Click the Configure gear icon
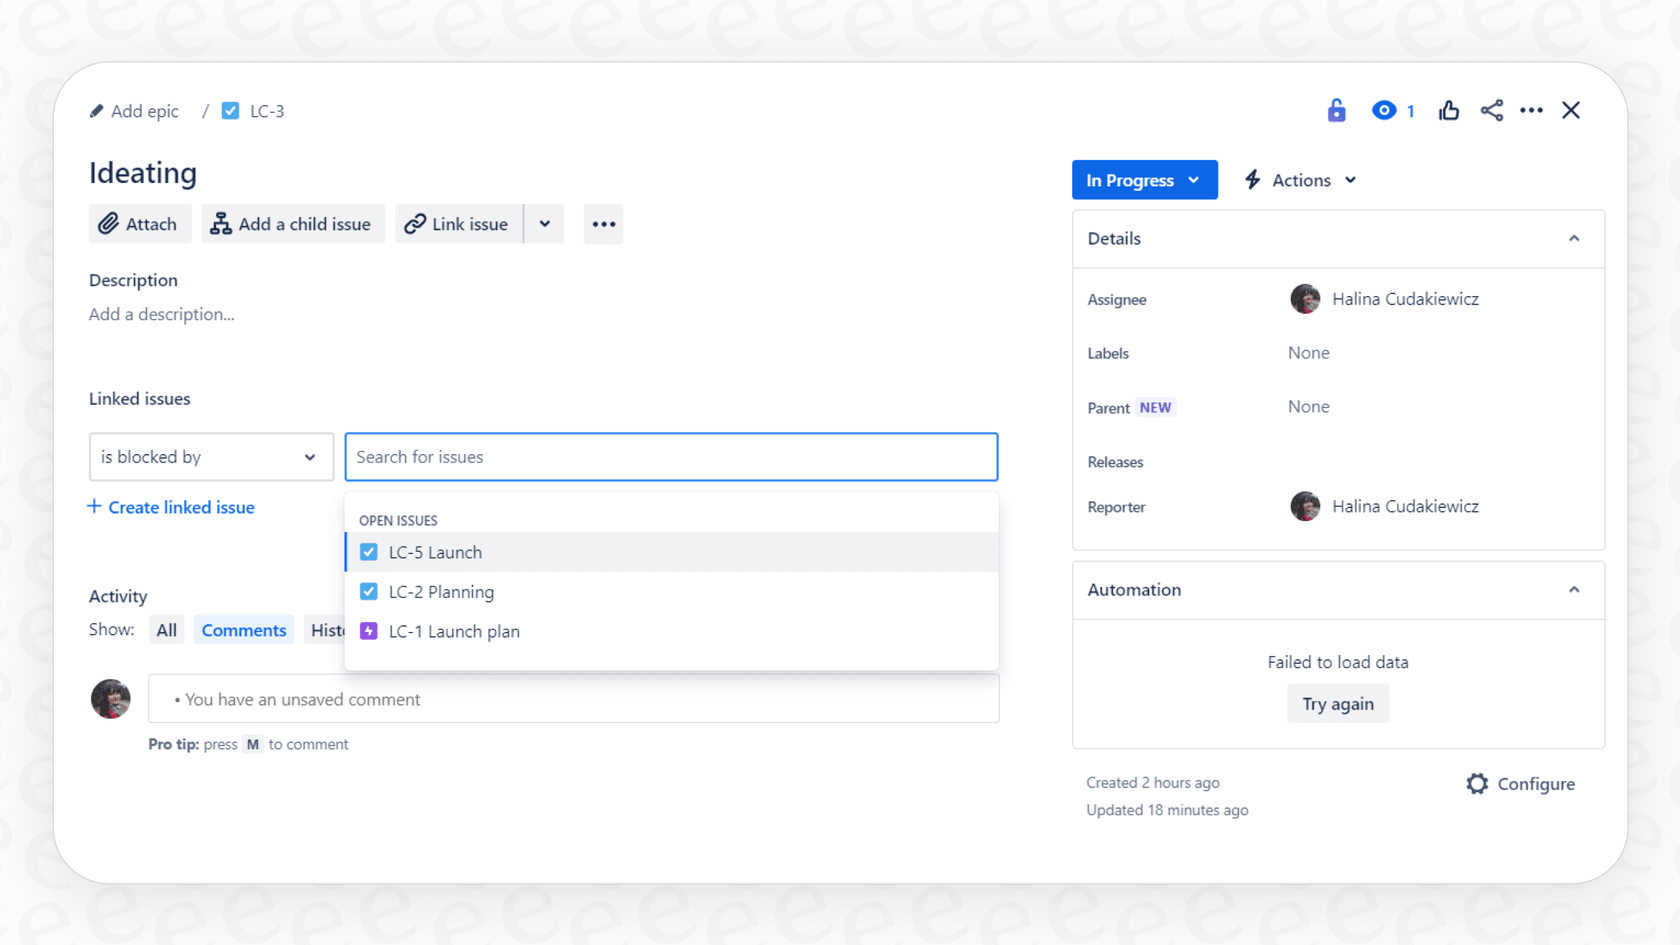The height and width of the screenshot is (945, 1680). [1477, 784]
